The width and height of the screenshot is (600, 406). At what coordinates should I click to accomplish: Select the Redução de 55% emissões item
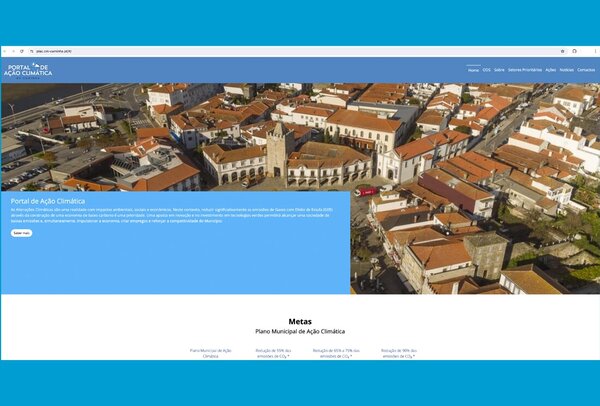click(273, 353)
